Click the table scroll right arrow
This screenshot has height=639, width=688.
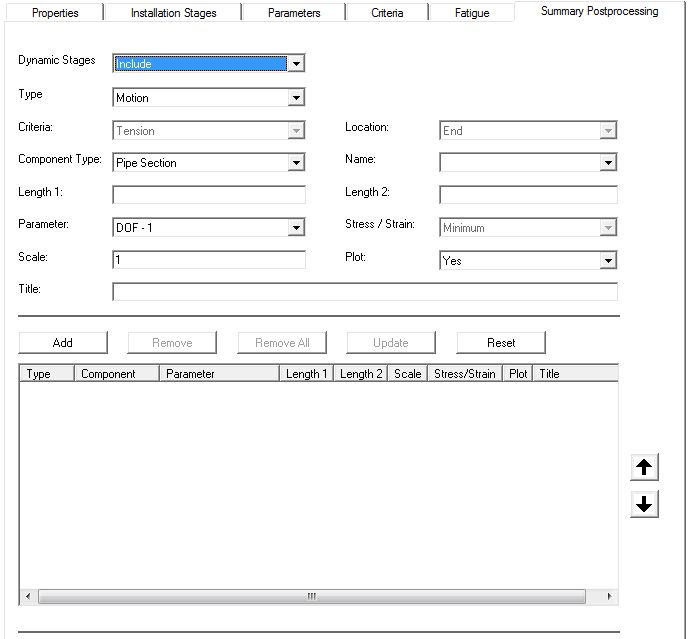(x=609, y=596)
